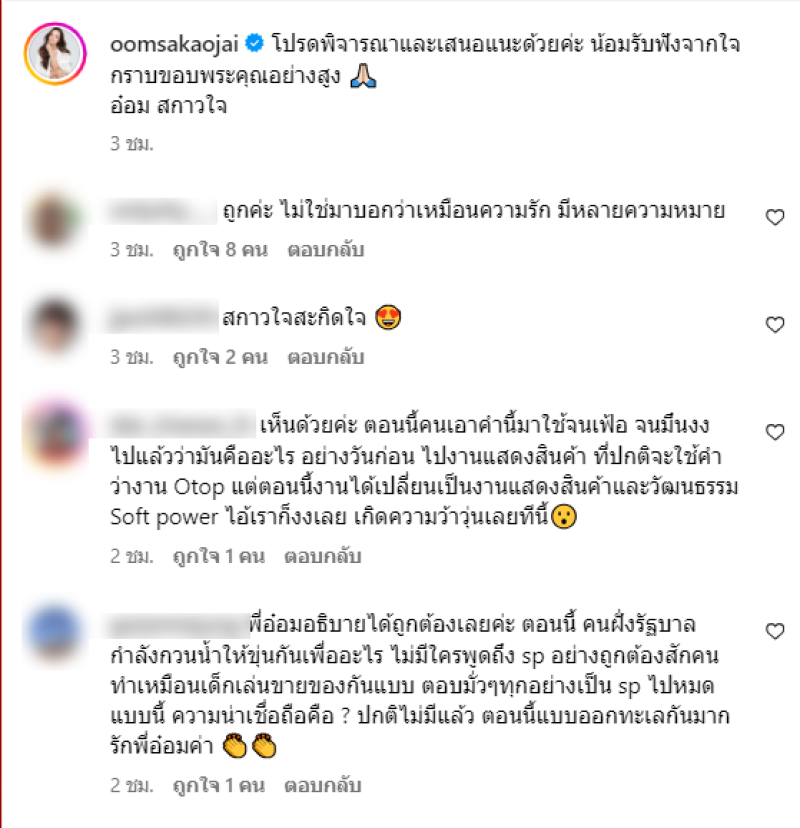
Task: Open oomsakaojai profile picture story
Action: (55, 53)
